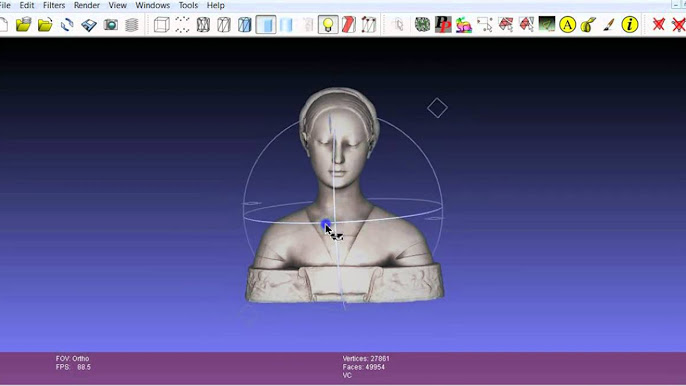Select the flat shading render mode
This screenshot has width=686, height=386.
[266, 25]
